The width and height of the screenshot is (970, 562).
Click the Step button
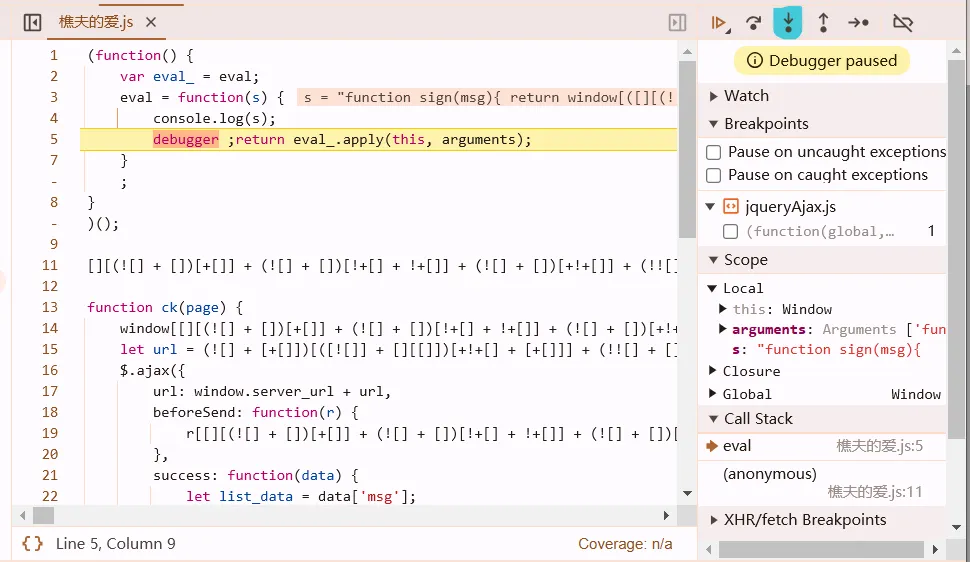pos(859,23)
